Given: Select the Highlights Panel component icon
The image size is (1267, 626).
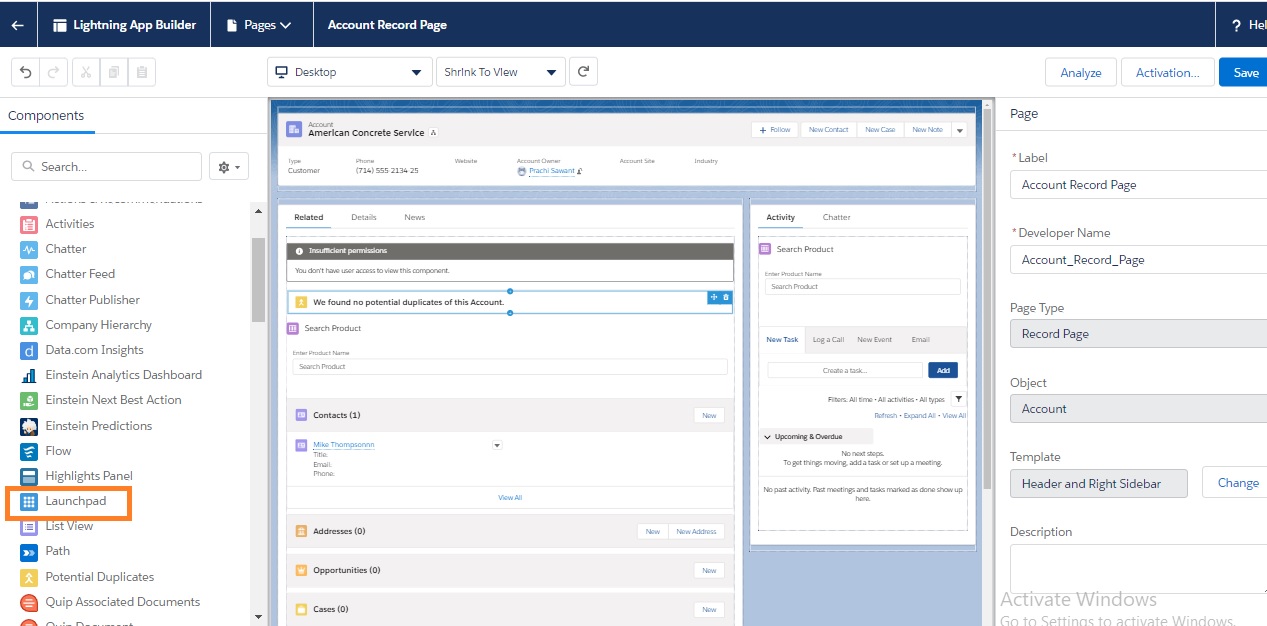Looking at the screenshot, I should coord(28,476).
